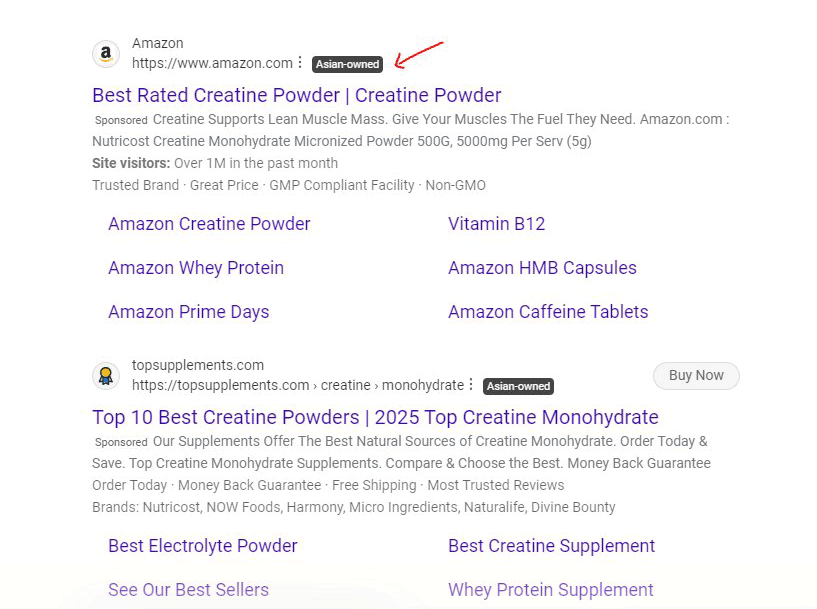817x609 pixels.
Task: Go to Amazon Creatine Powder sitelink
Action: pyautogui.click(x=209, y=224)
